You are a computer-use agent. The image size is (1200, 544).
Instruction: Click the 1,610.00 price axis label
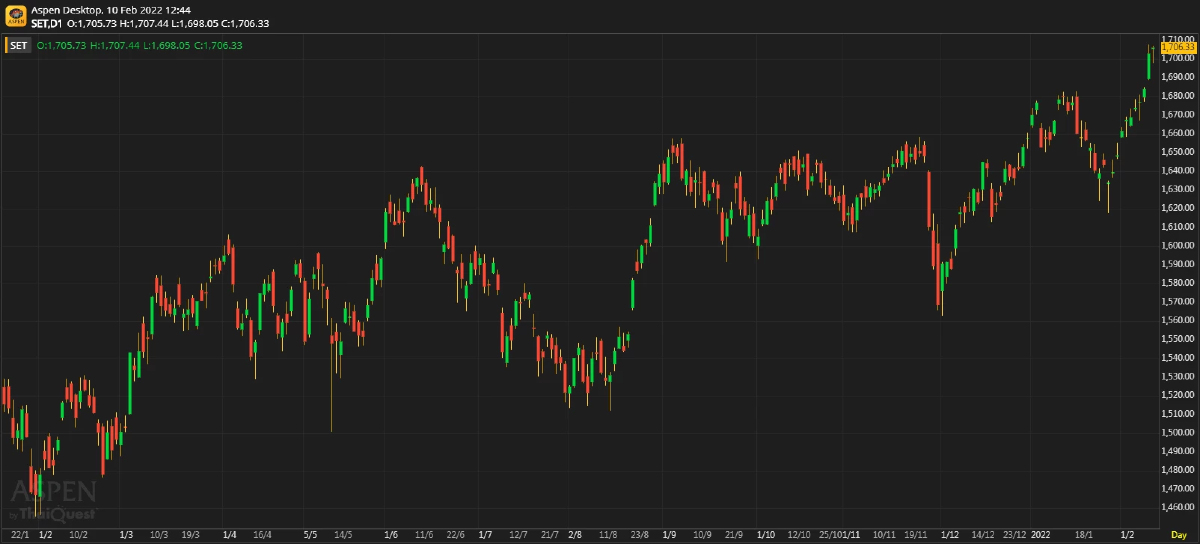pyautogui.click(x=1180, y=226)
